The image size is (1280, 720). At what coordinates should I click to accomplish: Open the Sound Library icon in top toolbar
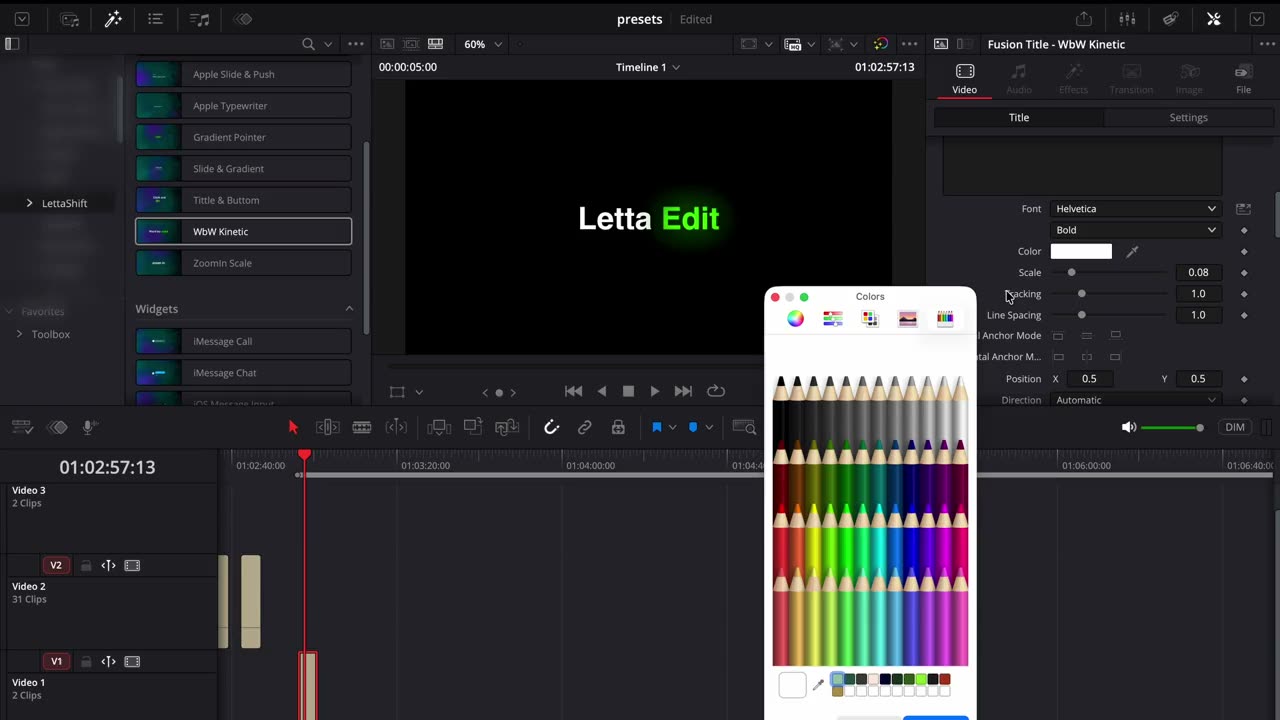(200, 19)
